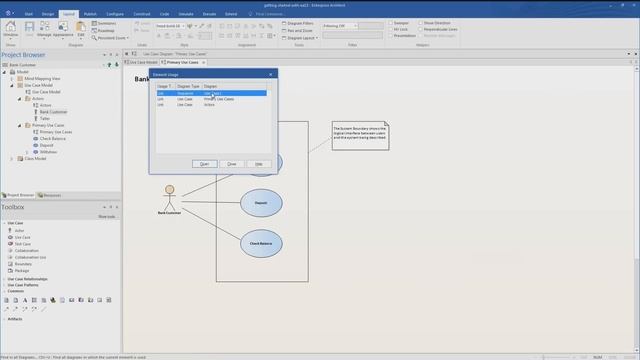Screen dimensions: 640x360
Task: Toggle the Show Direction checkbox
Action: point(420,23)
